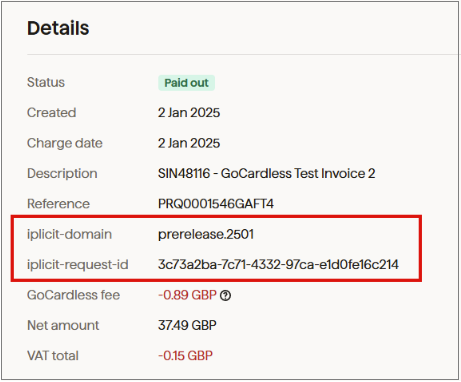Click the iplicit-domain label
The width and height of the screenshot is (461, 382).
pyautogui.click(x=69, y=234)
